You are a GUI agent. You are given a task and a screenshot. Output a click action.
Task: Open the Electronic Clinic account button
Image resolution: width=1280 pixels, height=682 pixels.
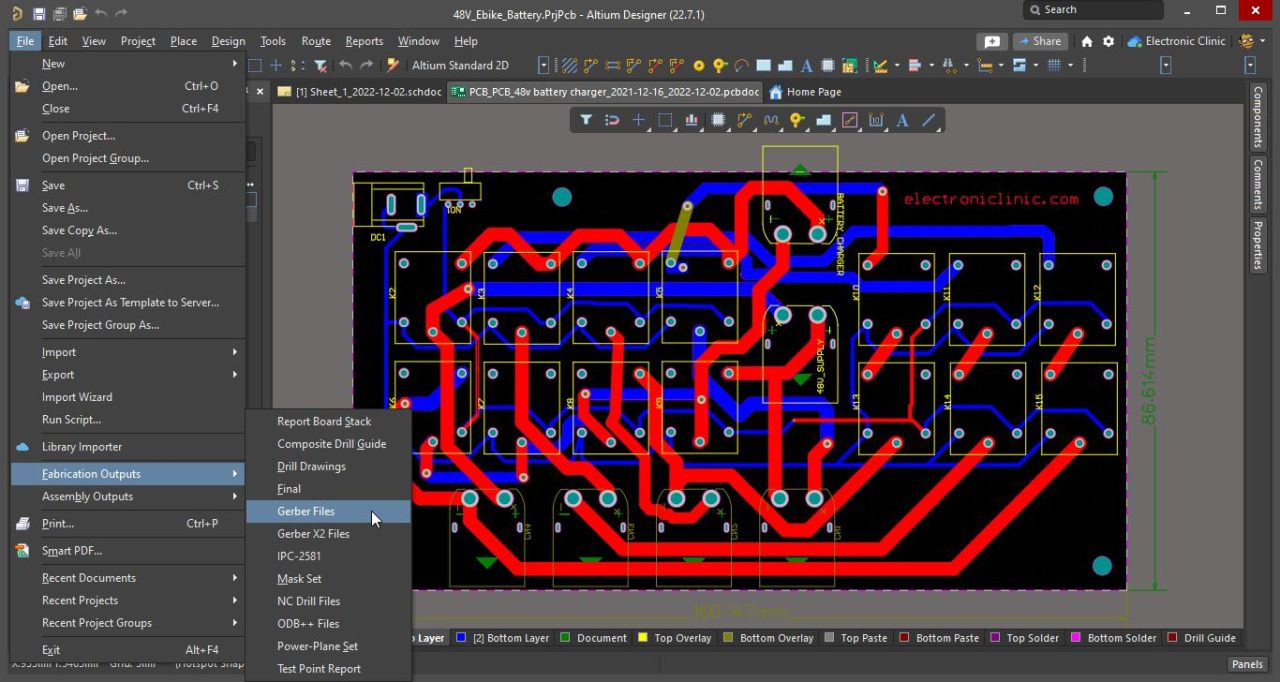coord(1176,41)
